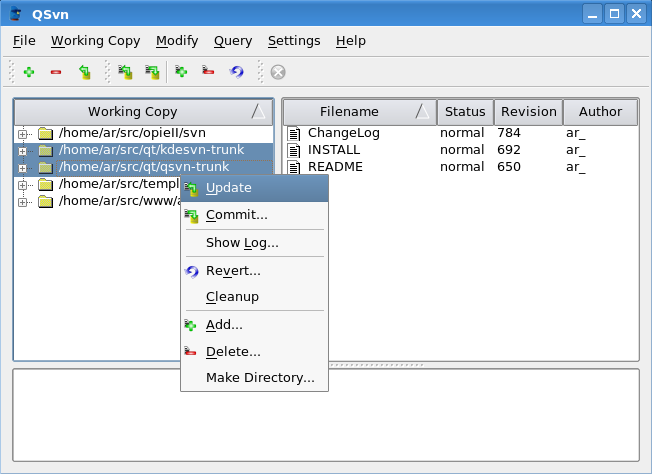The width and height of the screenshot is (652, 474).
Task: Click the red minus remove working copy icon
Action: tap(56, 72)
